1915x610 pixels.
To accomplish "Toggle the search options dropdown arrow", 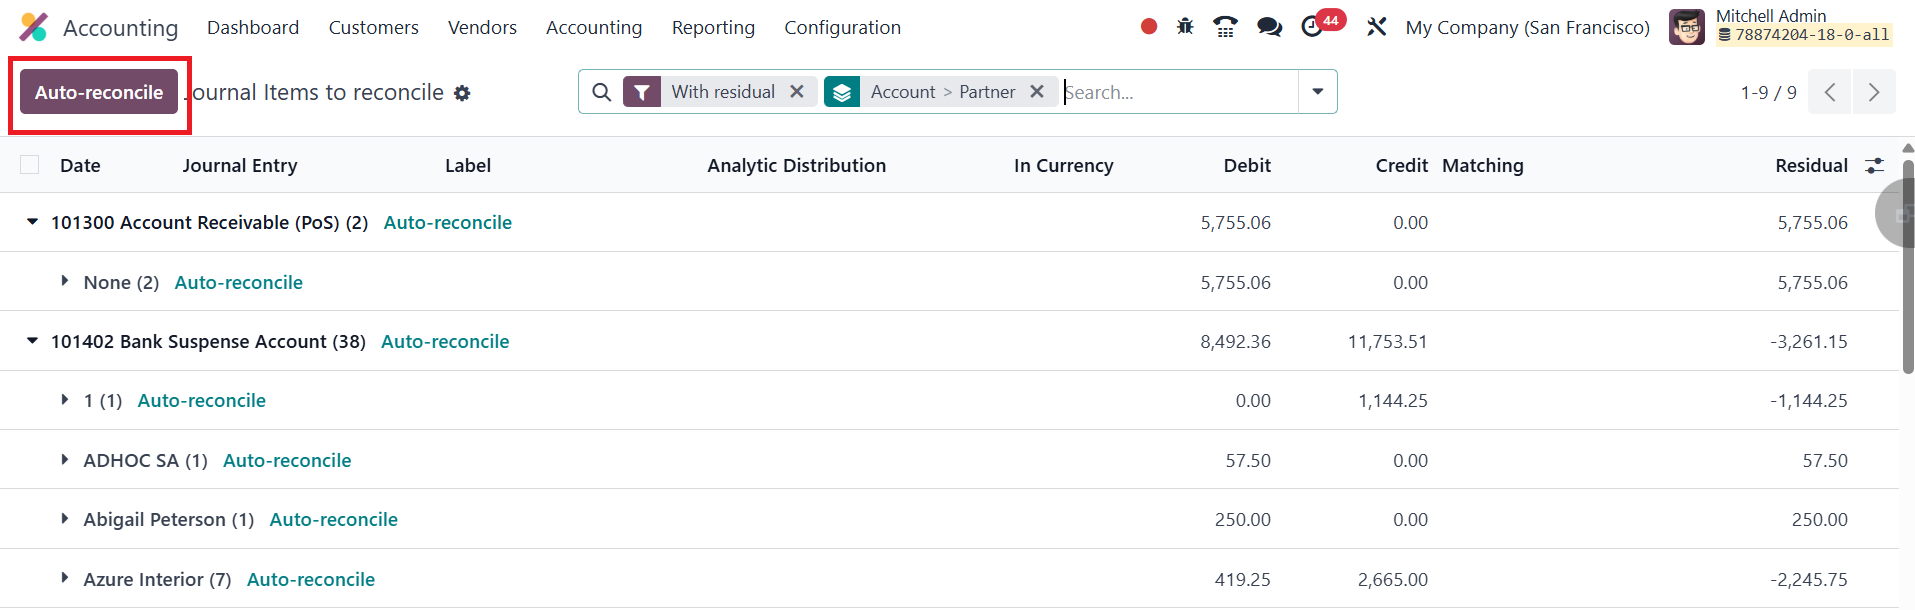I will 1317,92.
